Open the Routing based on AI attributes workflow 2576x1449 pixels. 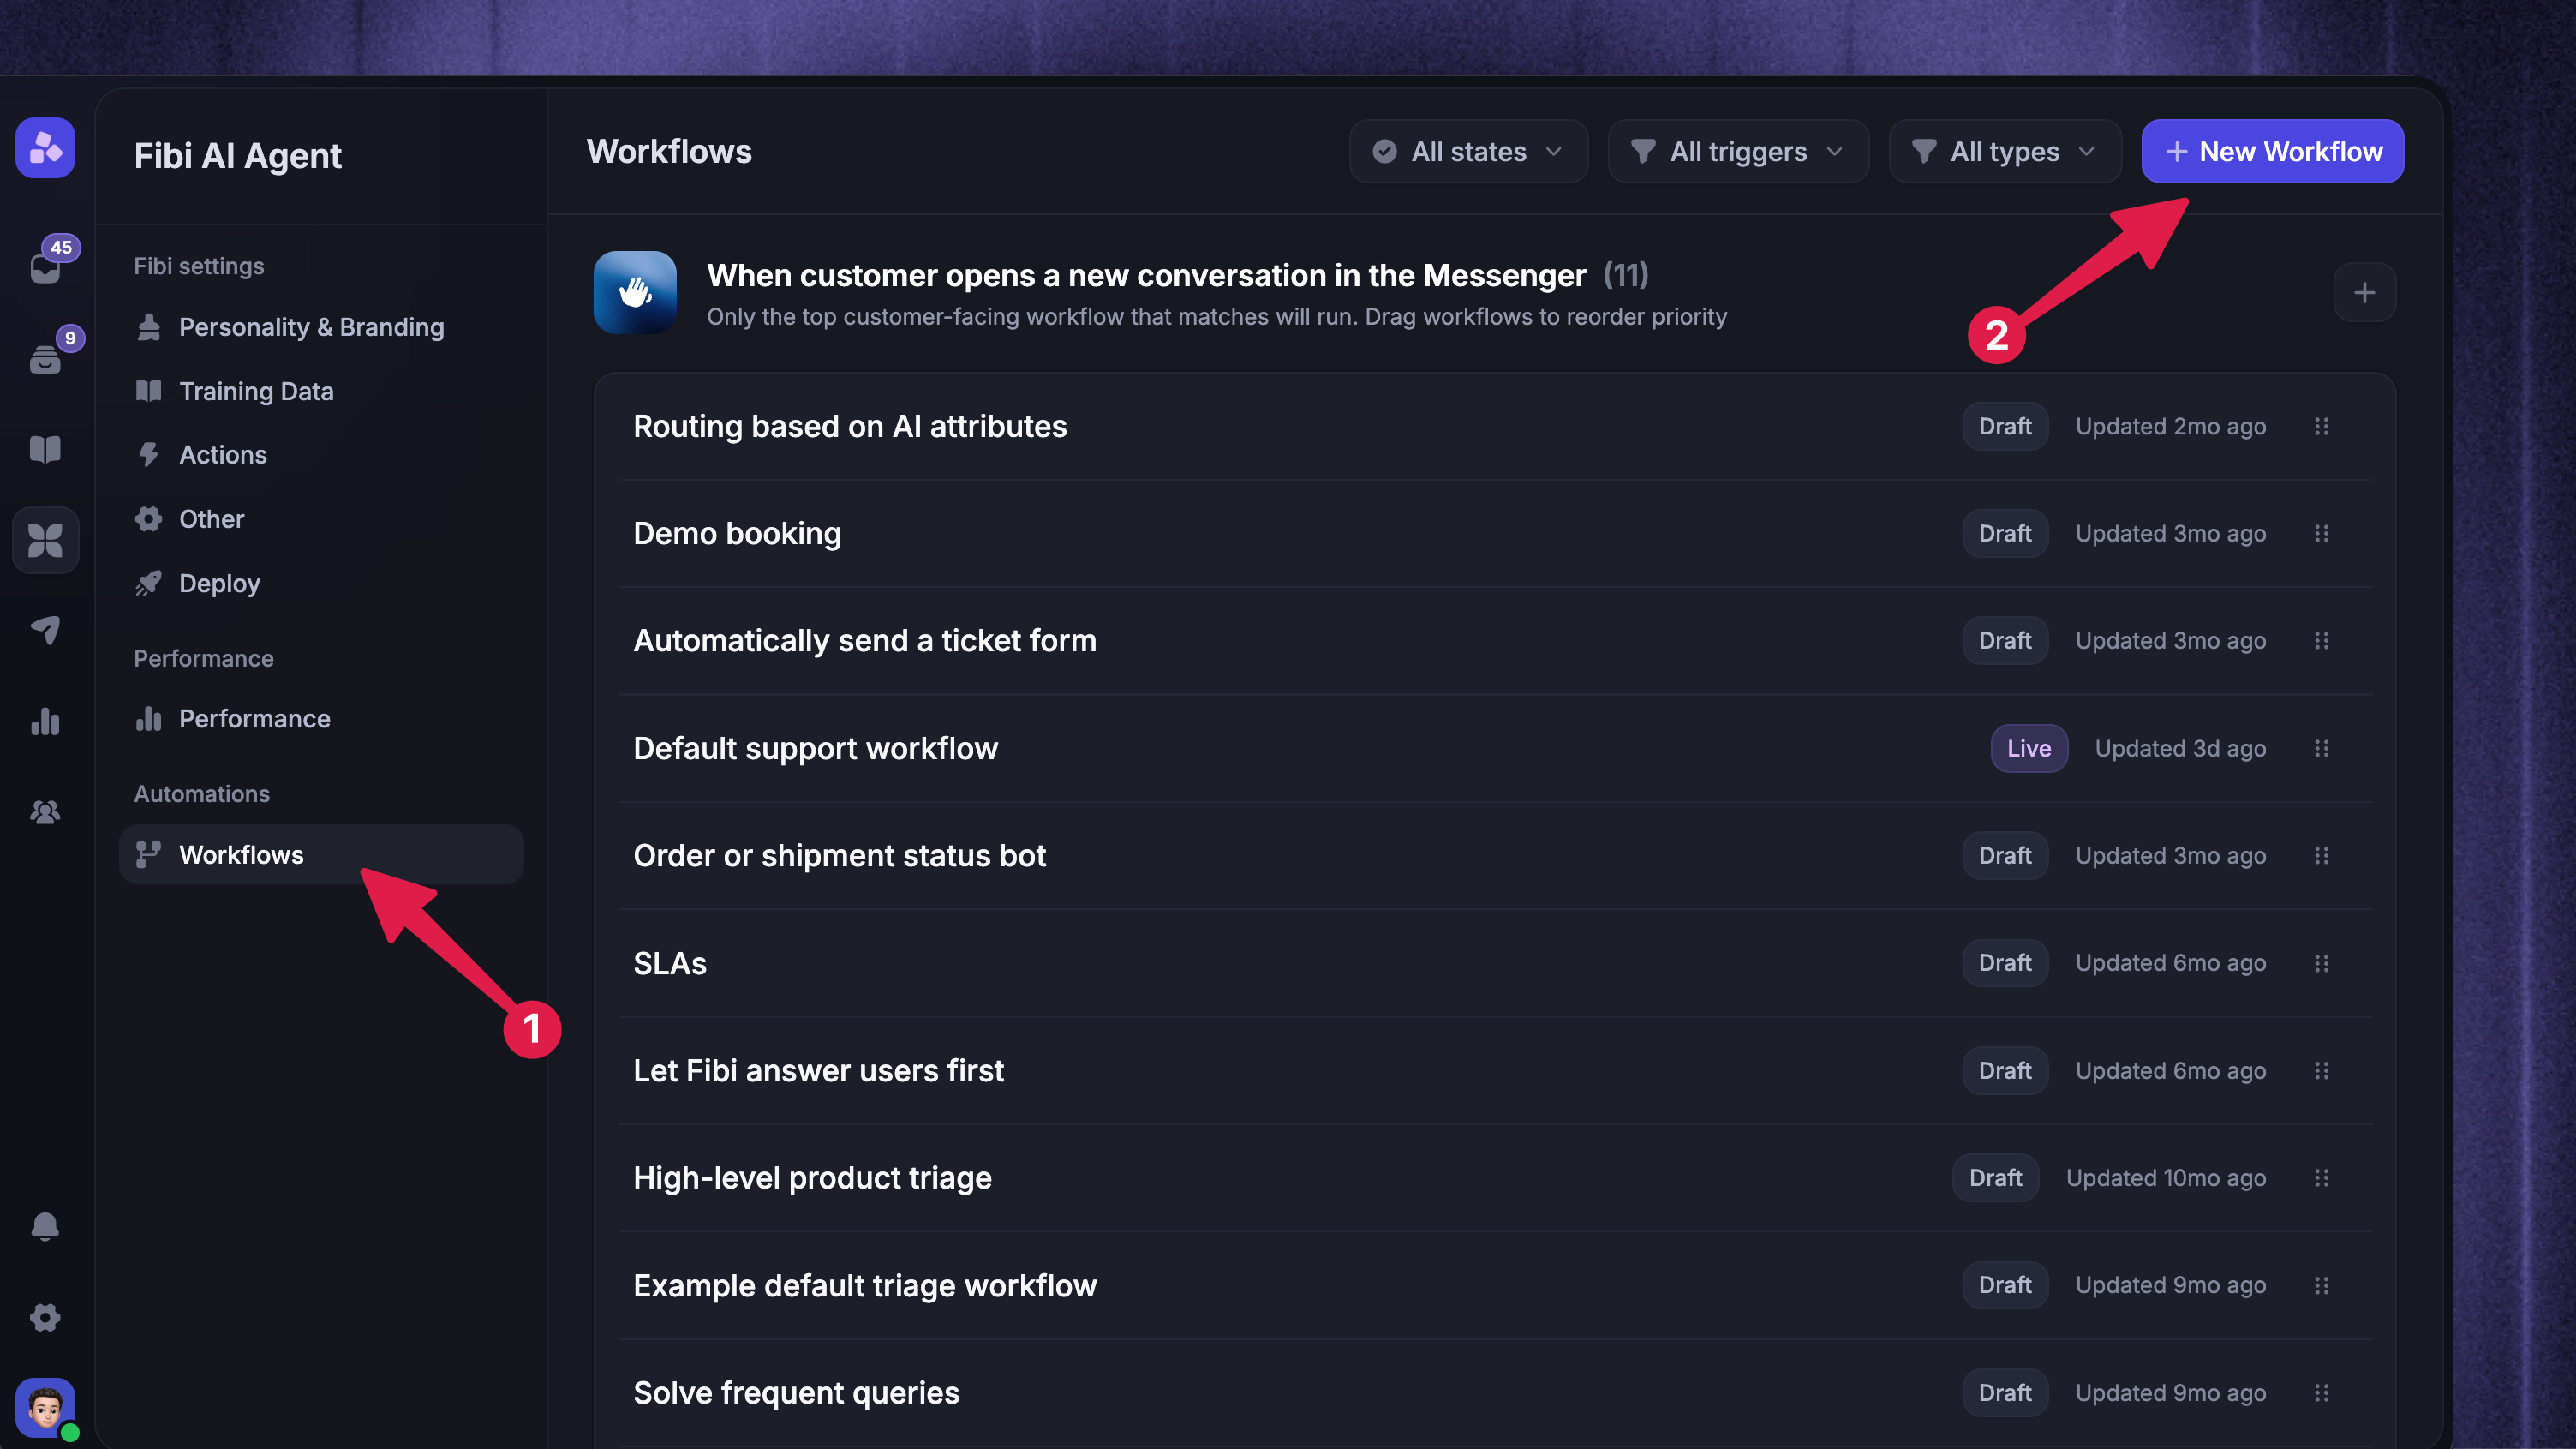[x=1494, y=427]
